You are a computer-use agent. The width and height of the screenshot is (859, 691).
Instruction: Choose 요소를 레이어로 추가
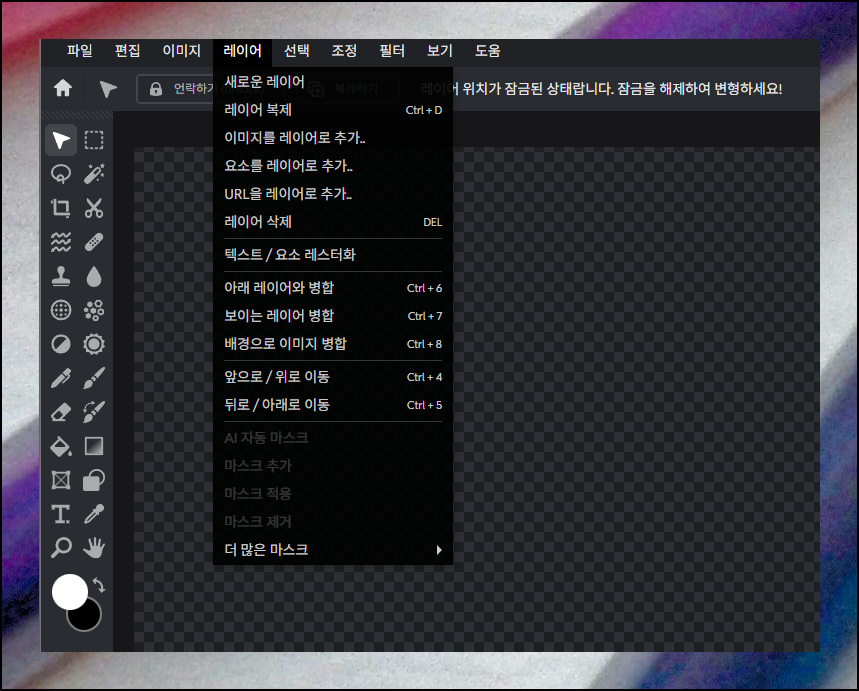pos(333,166)
